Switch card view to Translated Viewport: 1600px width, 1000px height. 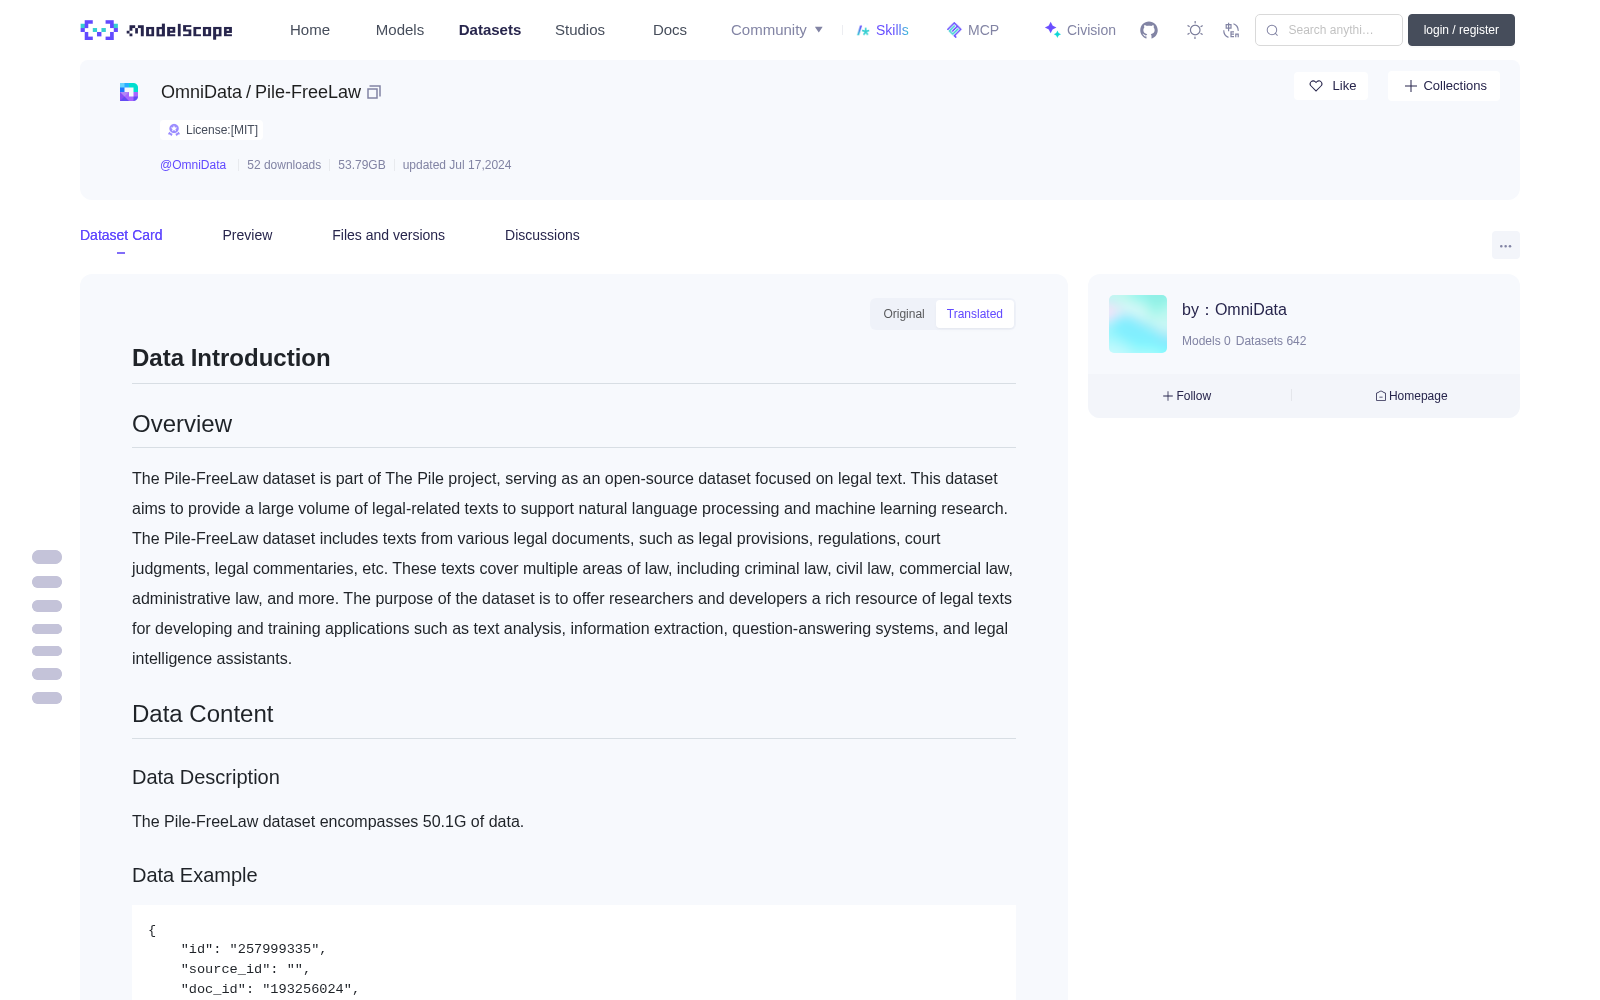pos(975,314)
